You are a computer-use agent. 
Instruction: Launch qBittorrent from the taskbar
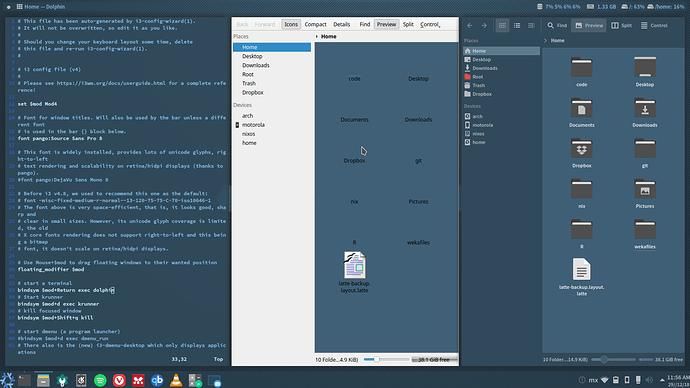click(157, 380)
